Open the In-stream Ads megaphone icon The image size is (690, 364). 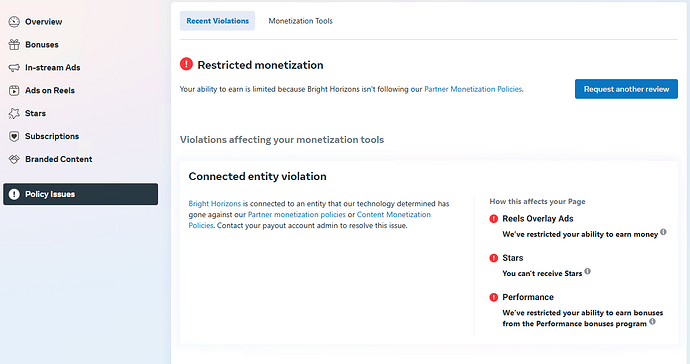pyautogui.click(x=14, y=67)
